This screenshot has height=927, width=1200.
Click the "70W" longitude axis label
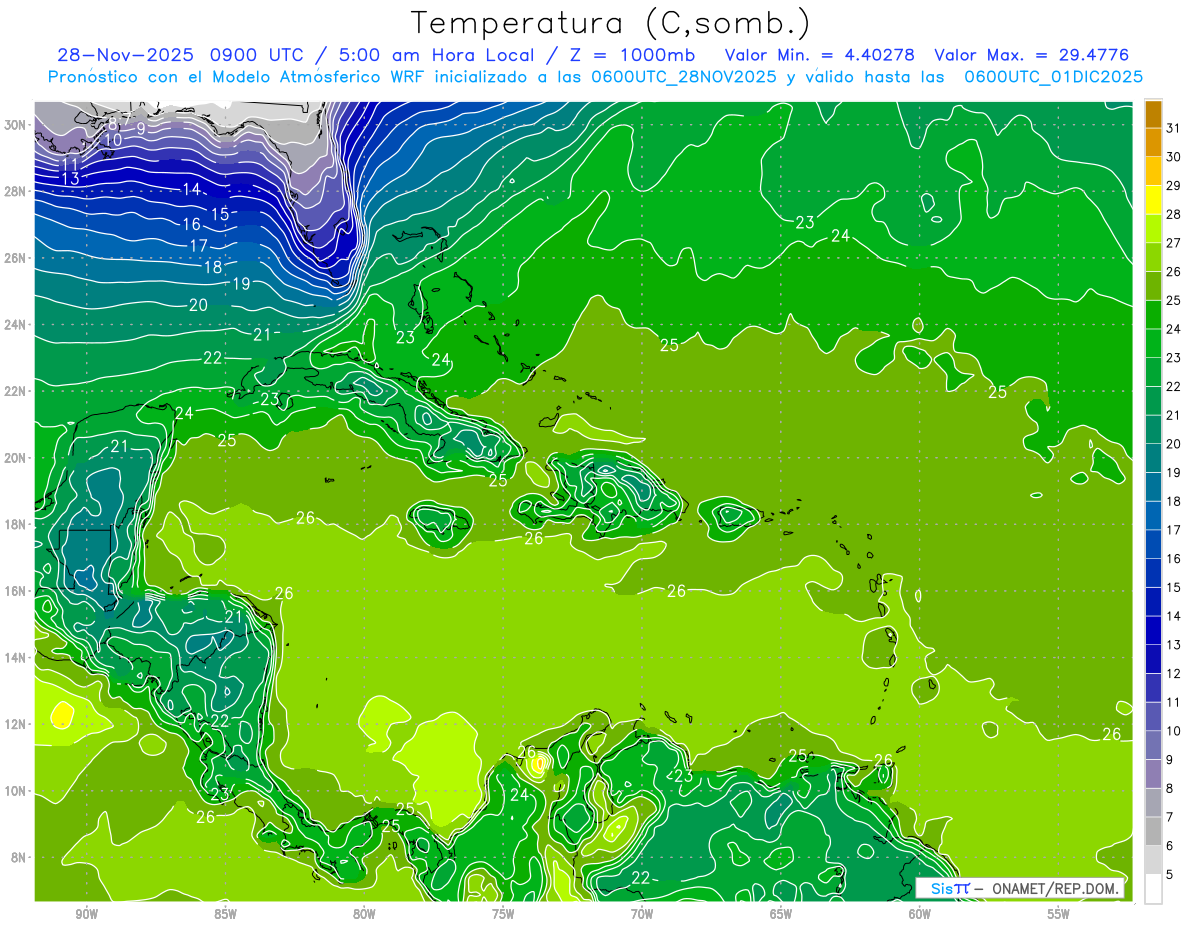(x=642, y=913)
